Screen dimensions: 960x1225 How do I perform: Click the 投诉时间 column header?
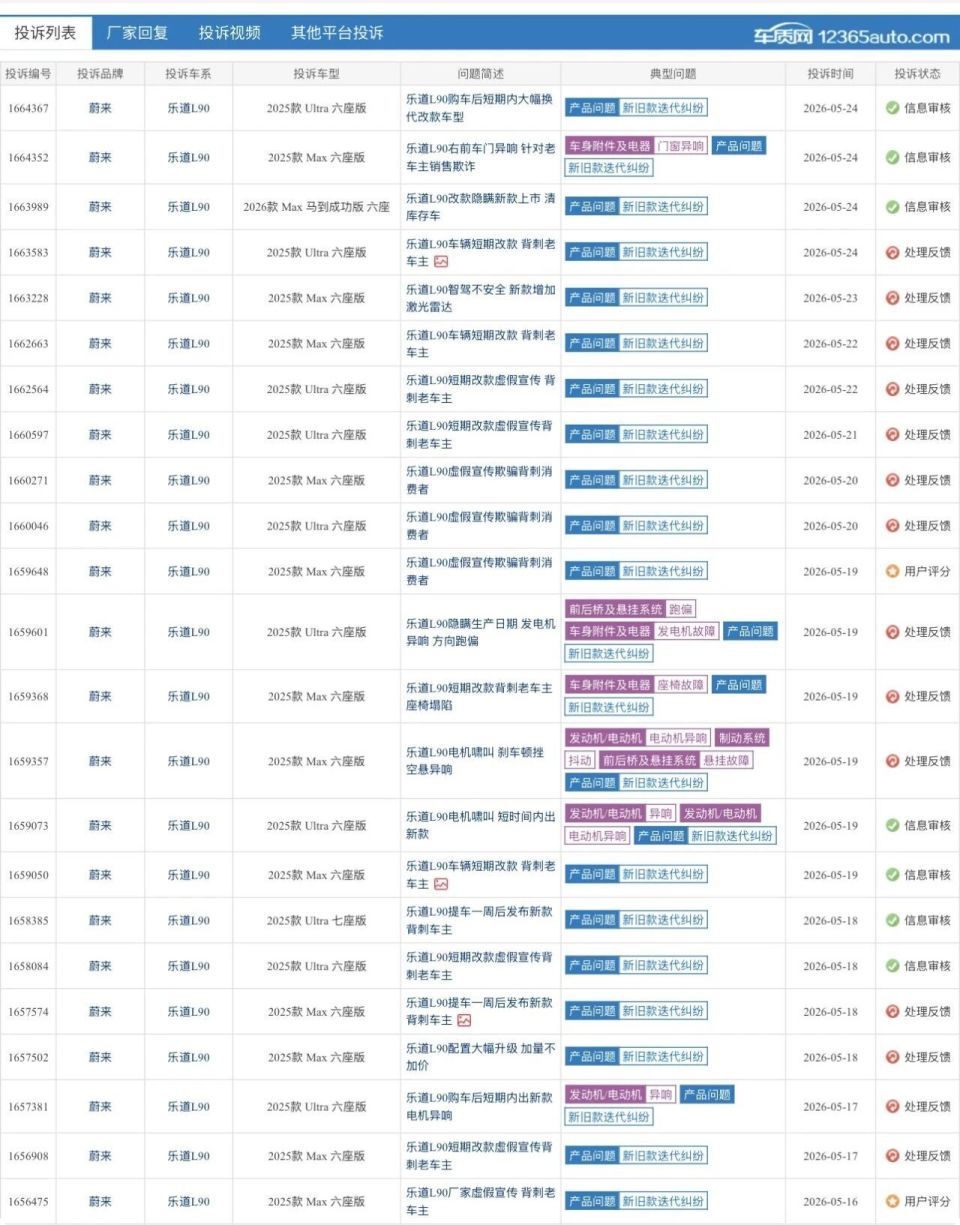coord(832,74)
